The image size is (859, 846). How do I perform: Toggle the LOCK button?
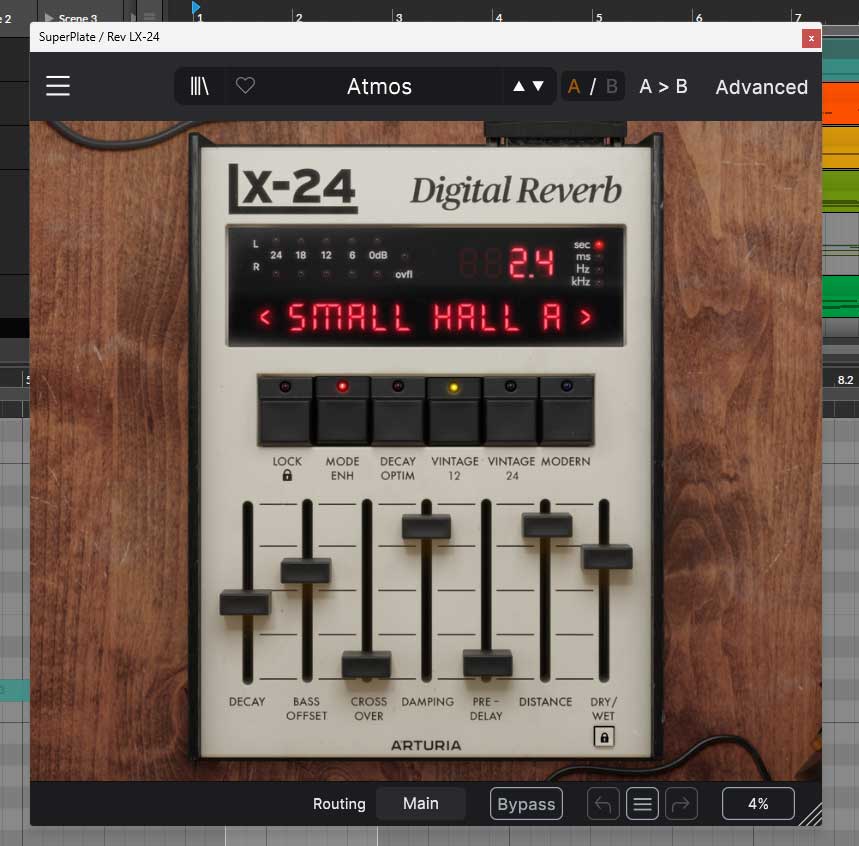[285, 410]
